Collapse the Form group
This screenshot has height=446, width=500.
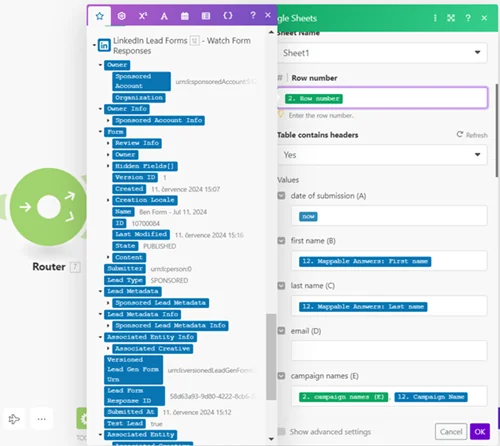pos(100,132)
